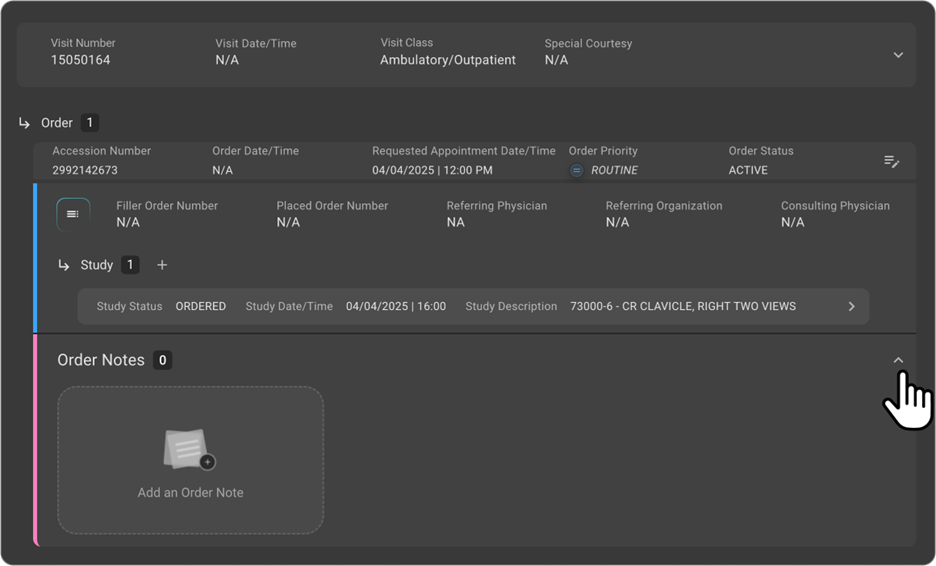Viewport: 936px width, 566px height.
Task: Click the Order count badge
Action: point(90,123)
